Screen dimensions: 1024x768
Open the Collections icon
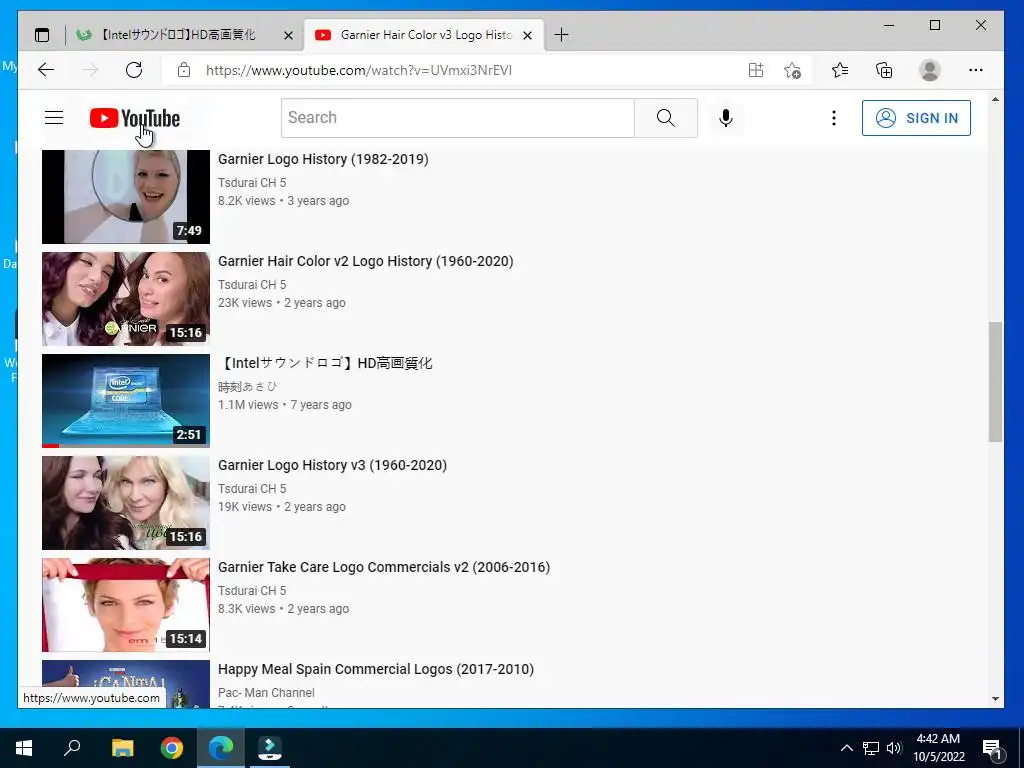pyautogui.click(x=884, y=70)
